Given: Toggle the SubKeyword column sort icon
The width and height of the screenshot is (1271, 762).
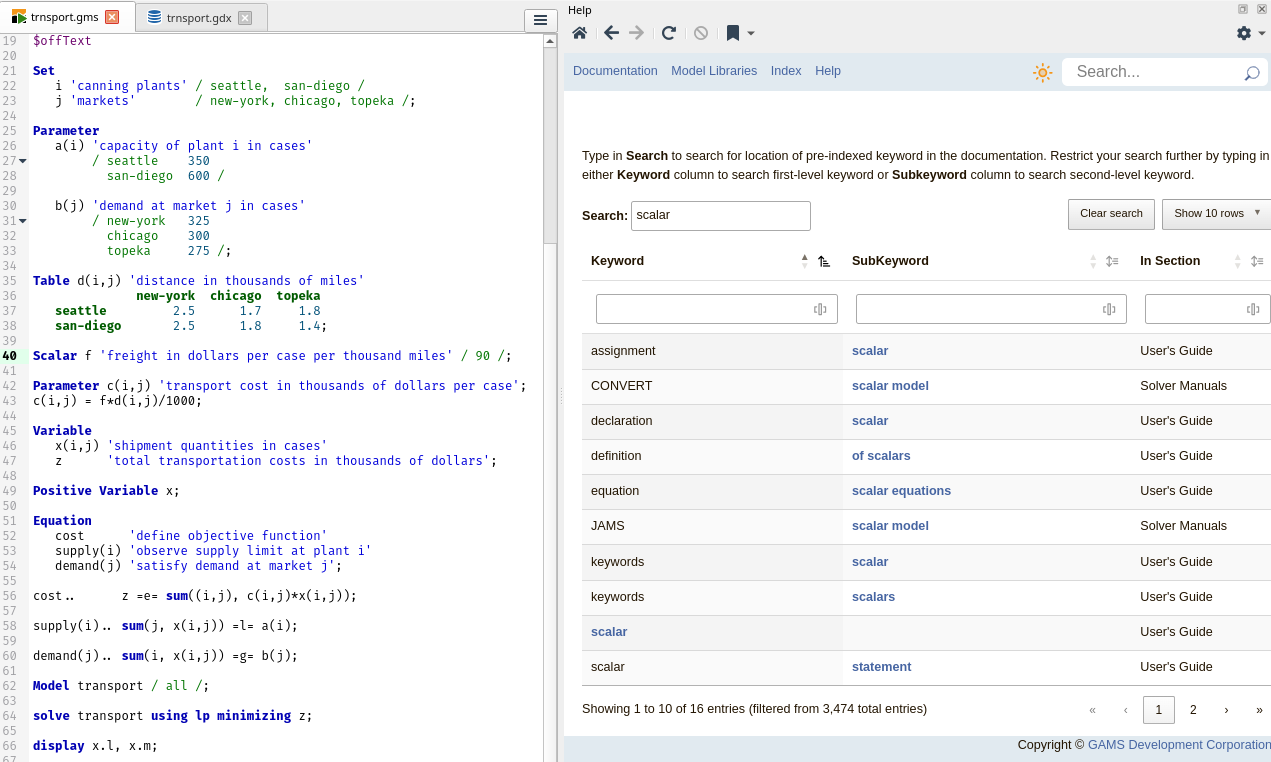Looking at the screenshot, I should pos(1111,261).
